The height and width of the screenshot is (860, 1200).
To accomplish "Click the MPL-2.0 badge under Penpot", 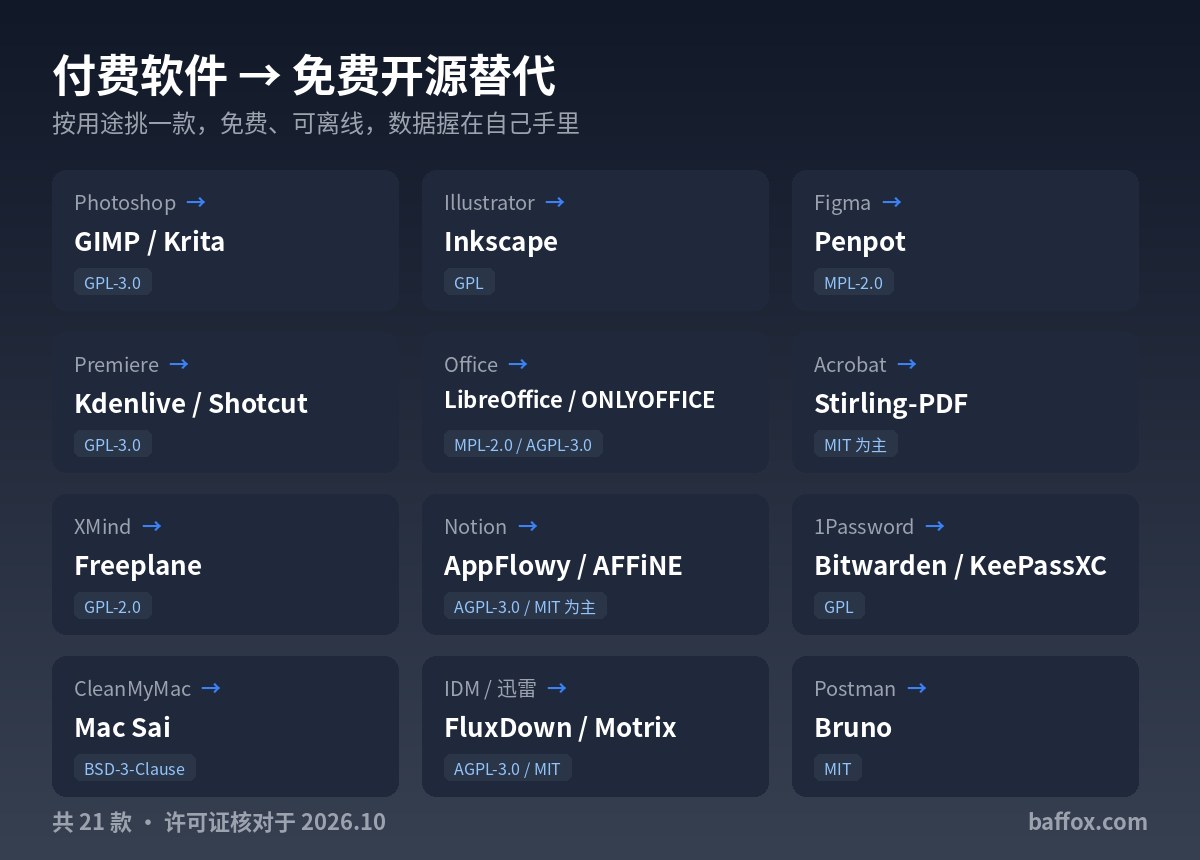I will click(854, 282).
